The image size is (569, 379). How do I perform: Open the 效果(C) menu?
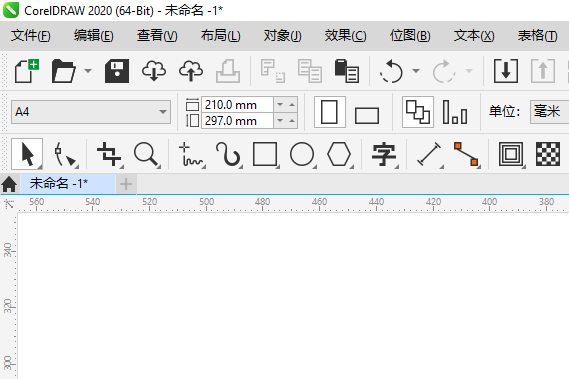tap(345, 36)
